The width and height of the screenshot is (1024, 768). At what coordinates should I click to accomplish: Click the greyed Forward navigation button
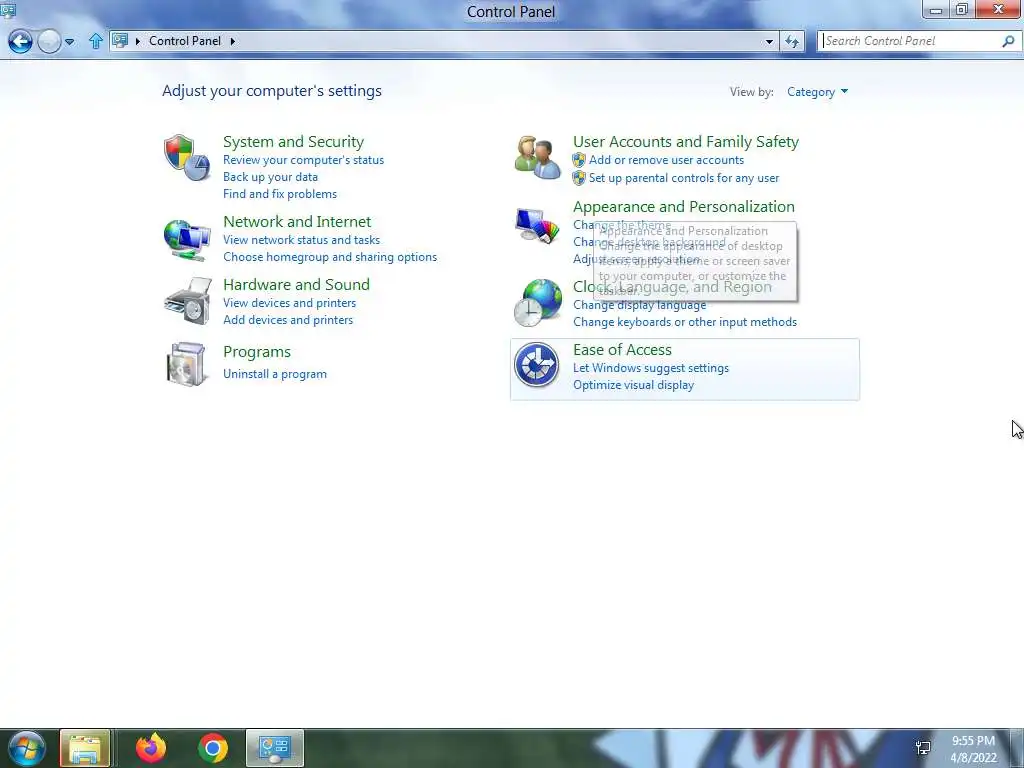click(x=49, y=41)
